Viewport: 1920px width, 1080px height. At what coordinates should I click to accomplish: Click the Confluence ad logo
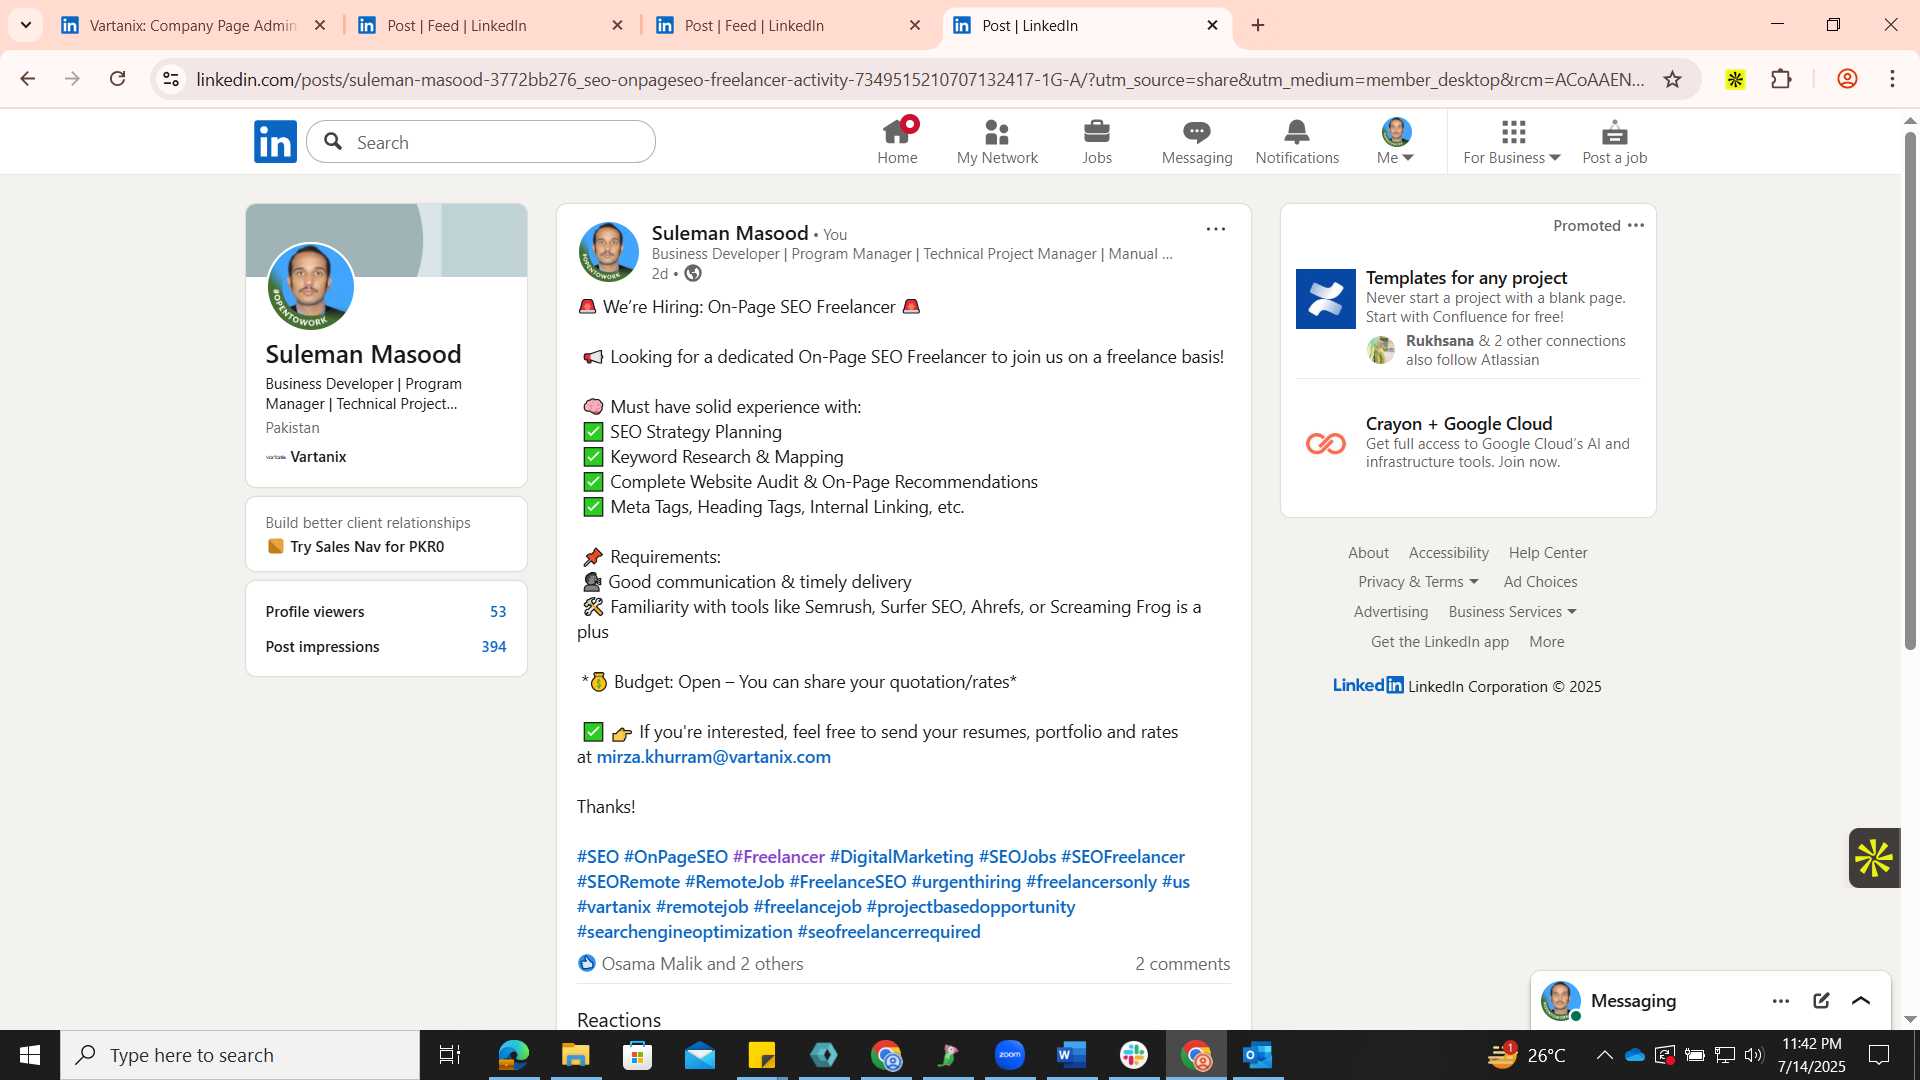[1326, 298]
